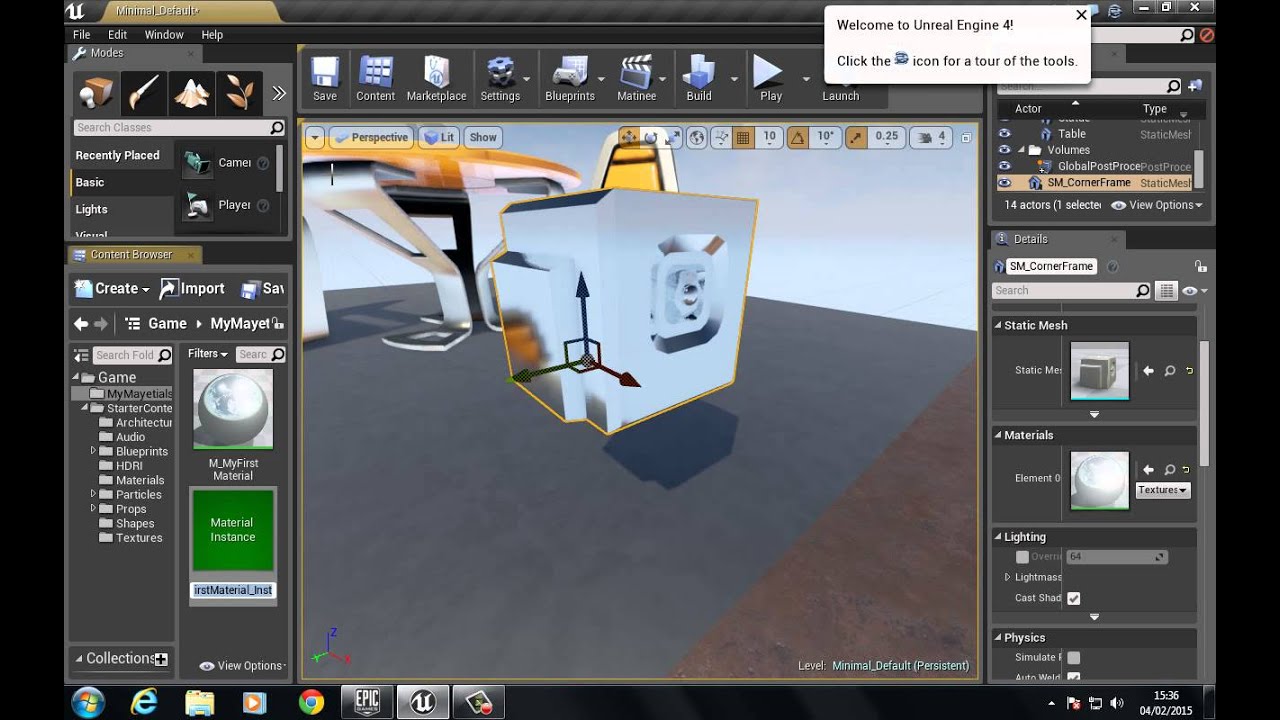Image resolution: width=1280 pixels, height=720 pixels.
Task: Click the Save toolbar button
Action: click(x=325, y=79)
